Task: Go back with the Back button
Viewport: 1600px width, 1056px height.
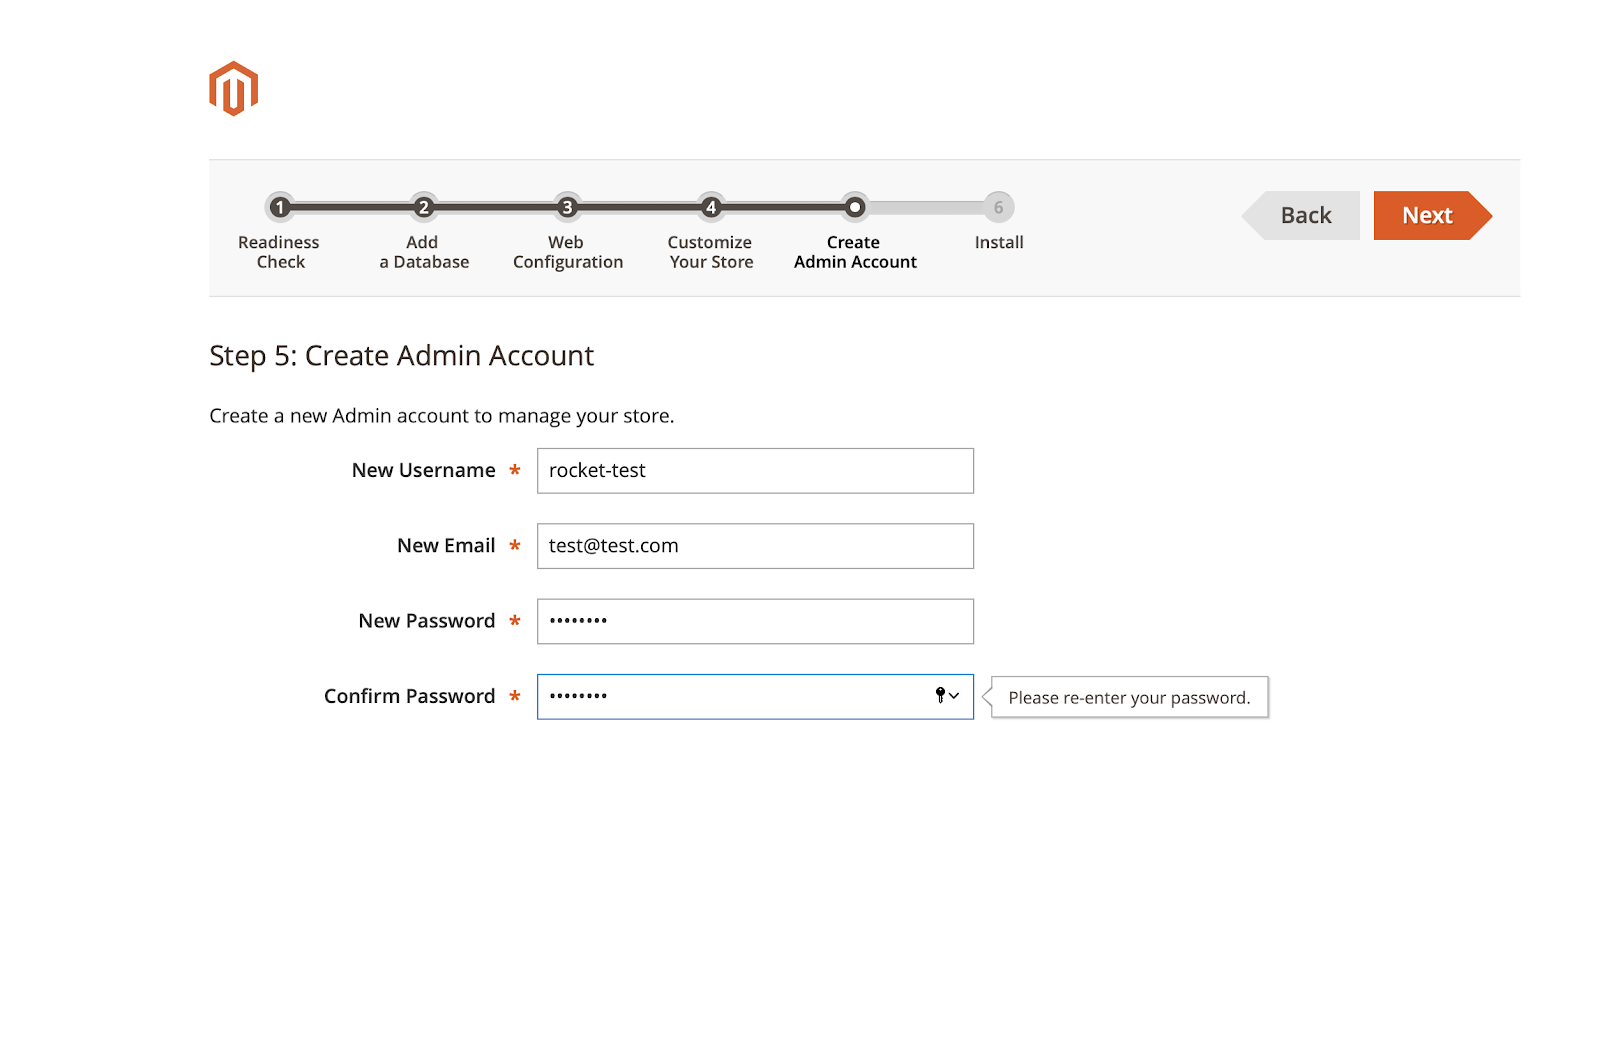Action: click(x=1304, y=215)
